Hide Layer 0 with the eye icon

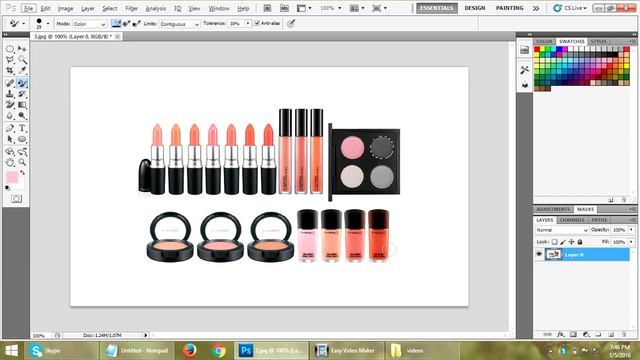click(x=539, y=254)
